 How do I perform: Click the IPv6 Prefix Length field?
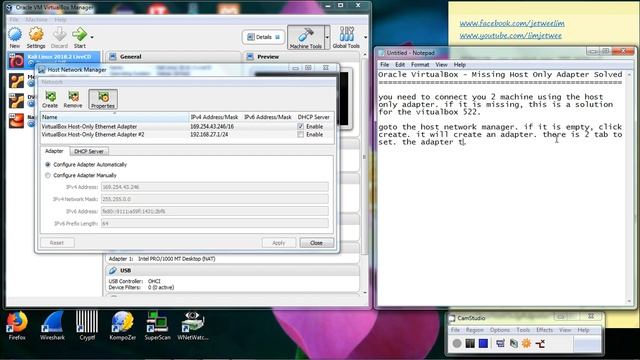tap(215, 224)
